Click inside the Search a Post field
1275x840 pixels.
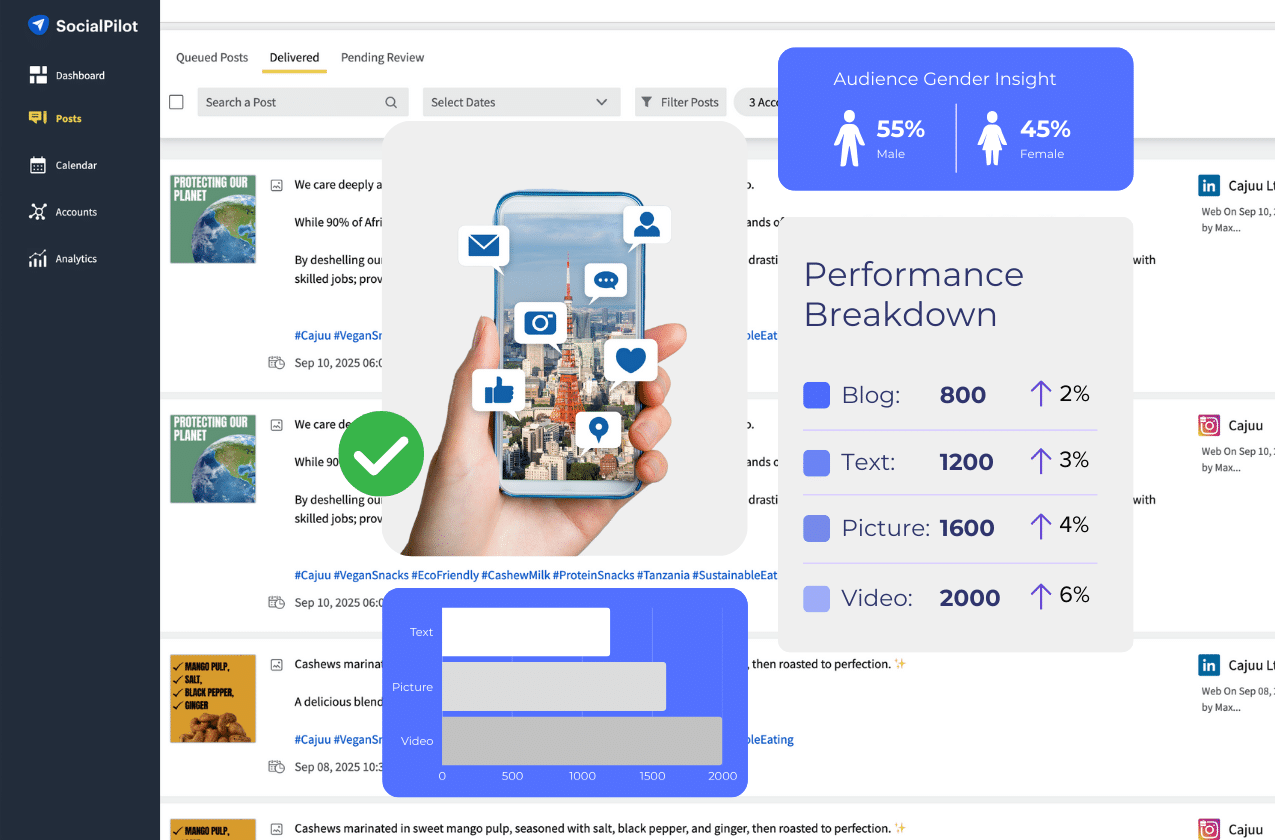[x=290, y=102]
